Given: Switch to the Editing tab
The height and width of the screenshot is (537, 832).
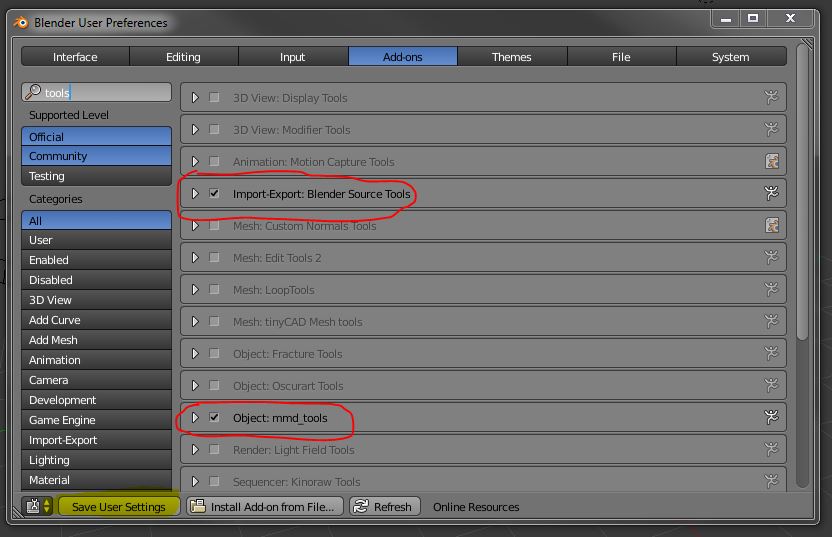Looking at the screenshot, I should [184, 56].
